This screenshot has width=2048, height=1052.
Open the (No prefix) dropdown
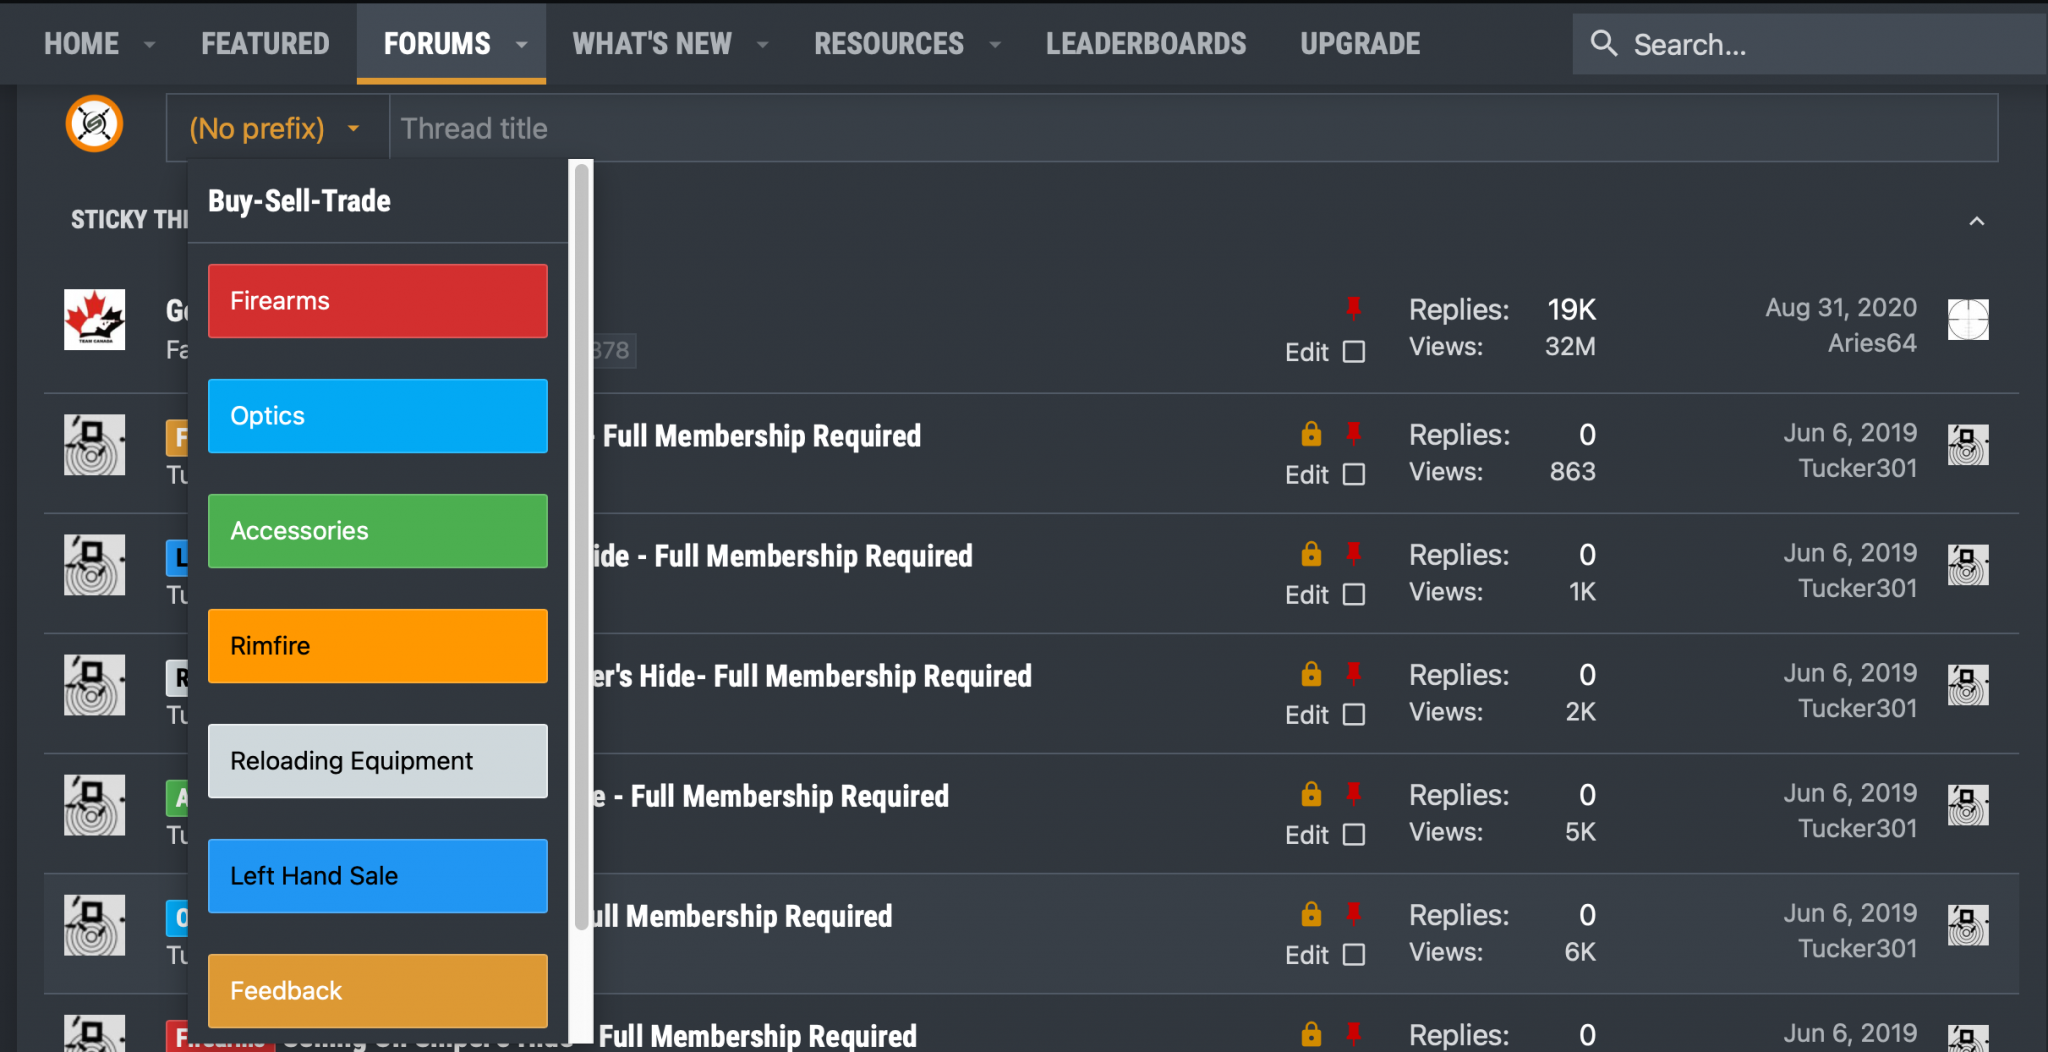pos(274,128)
